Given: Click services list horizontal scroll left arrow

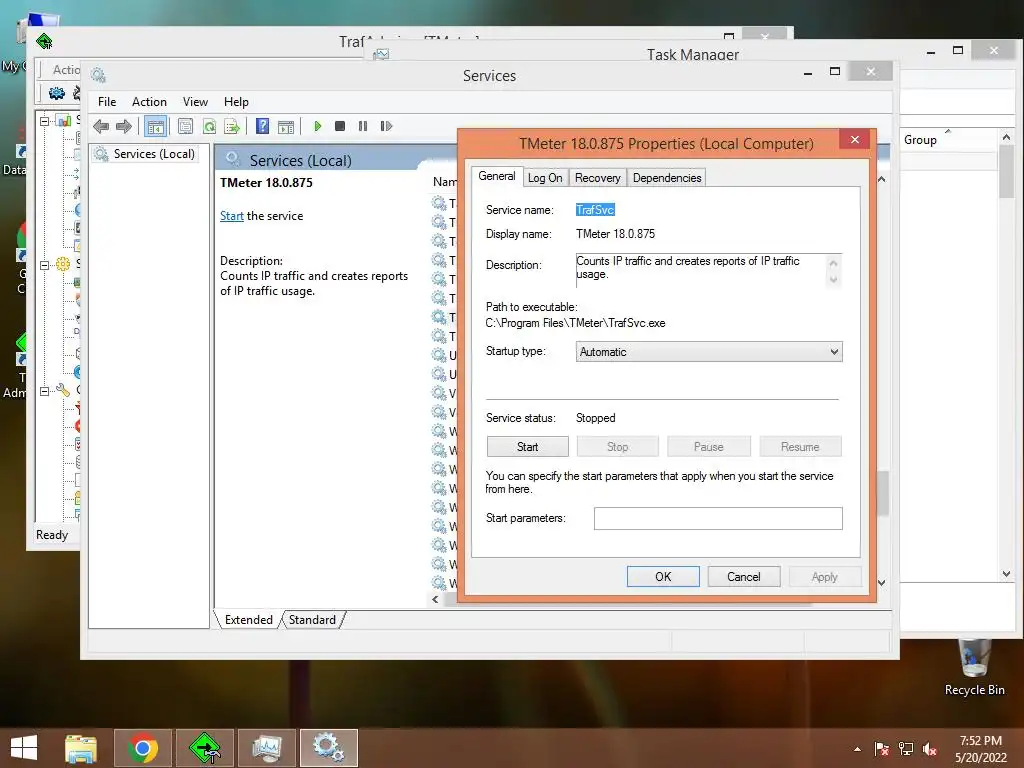Looking at the screenshot, I should tap(436, 599).
